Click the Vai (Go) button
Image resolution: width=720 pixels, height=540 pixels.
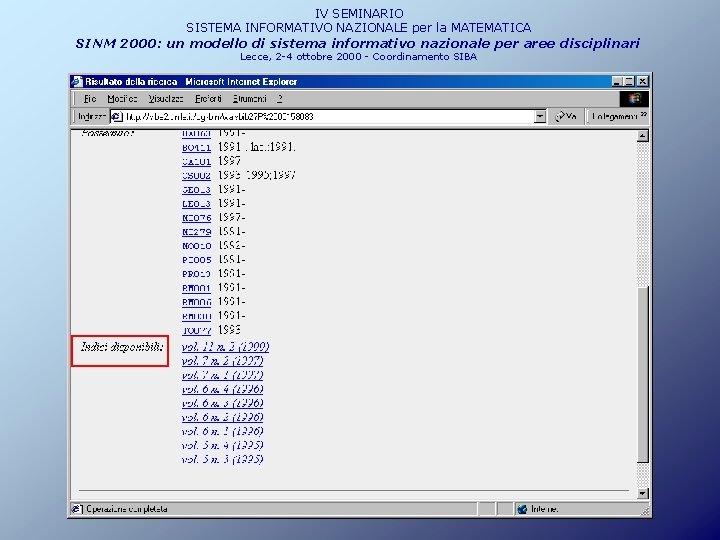coord(565,117)
